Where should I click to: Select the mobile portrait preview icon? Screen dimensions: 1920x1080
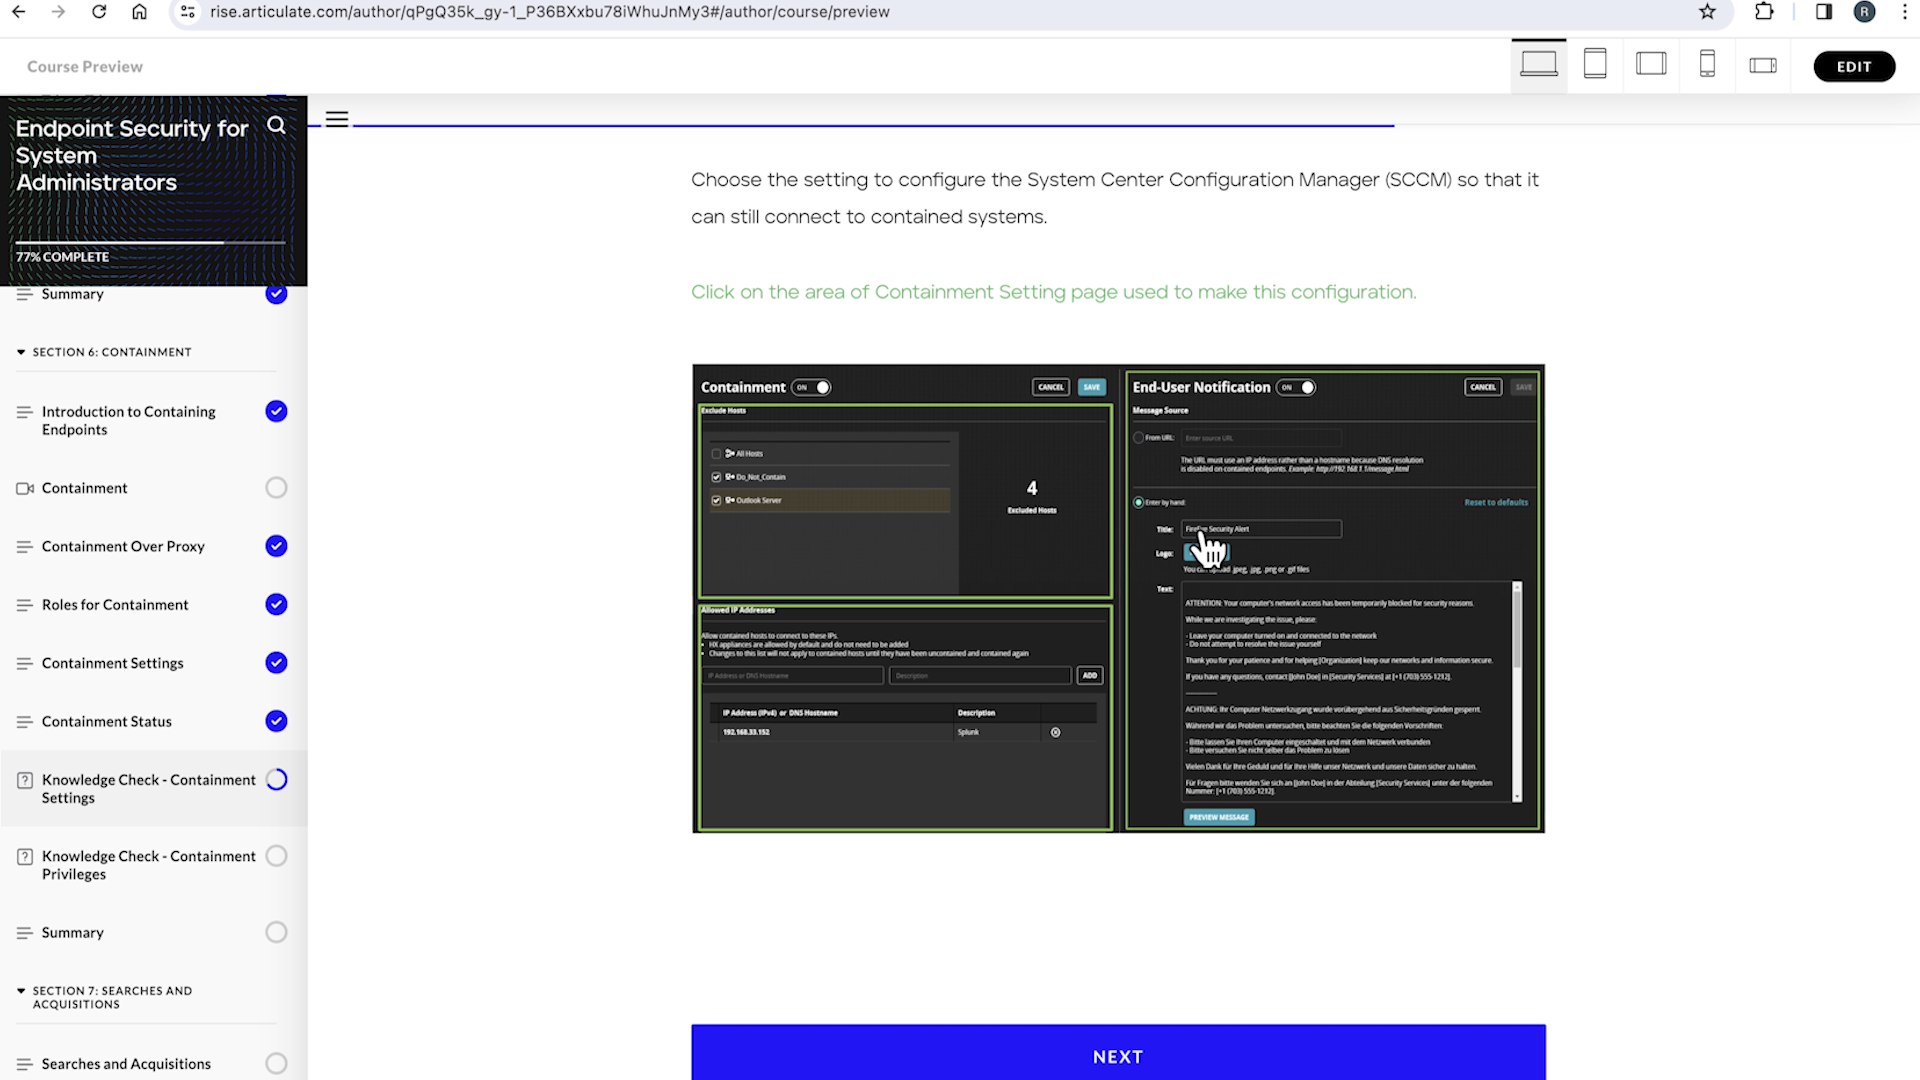coord(1707,65)
